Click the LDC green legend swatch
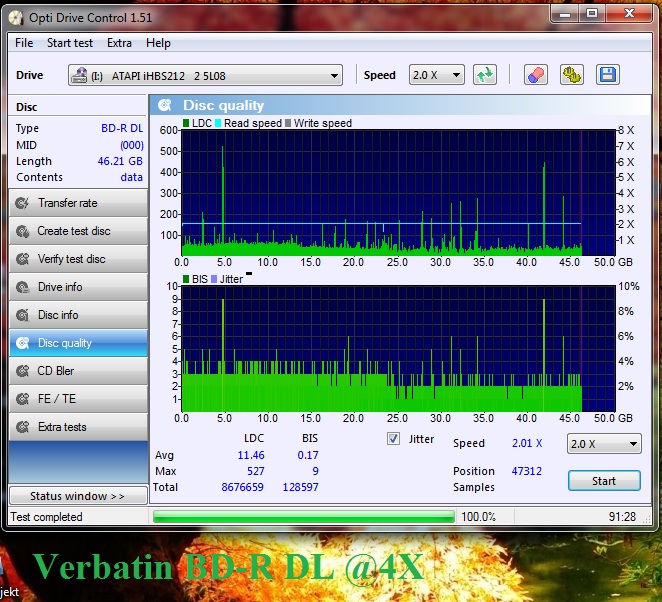662x602 pixels. (x=186, y=123)
